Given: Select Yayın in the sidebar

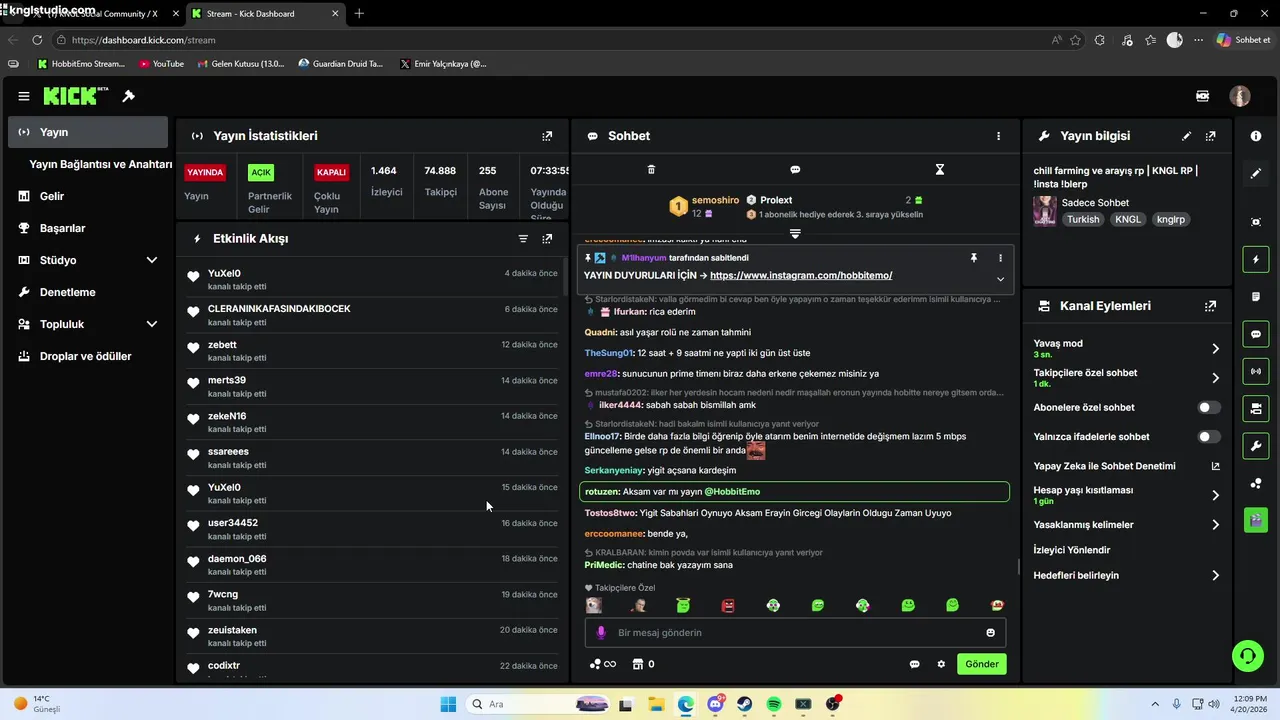Looking at the screenshot, I should pos(88,132).
